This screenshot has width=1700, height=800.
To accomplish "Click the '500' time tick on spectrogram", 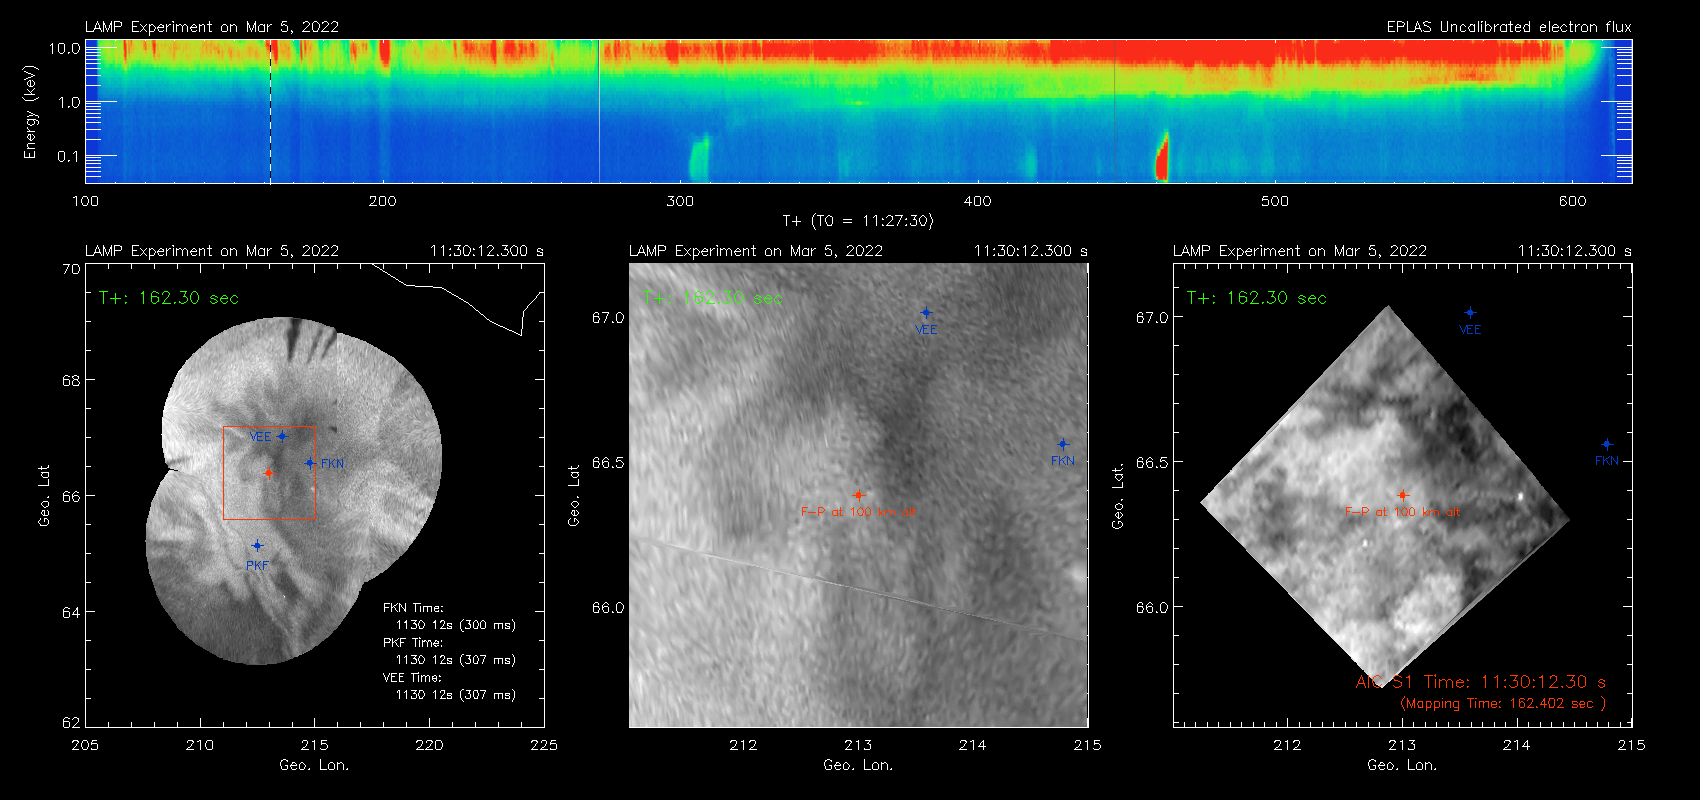I will [1275, 201].
